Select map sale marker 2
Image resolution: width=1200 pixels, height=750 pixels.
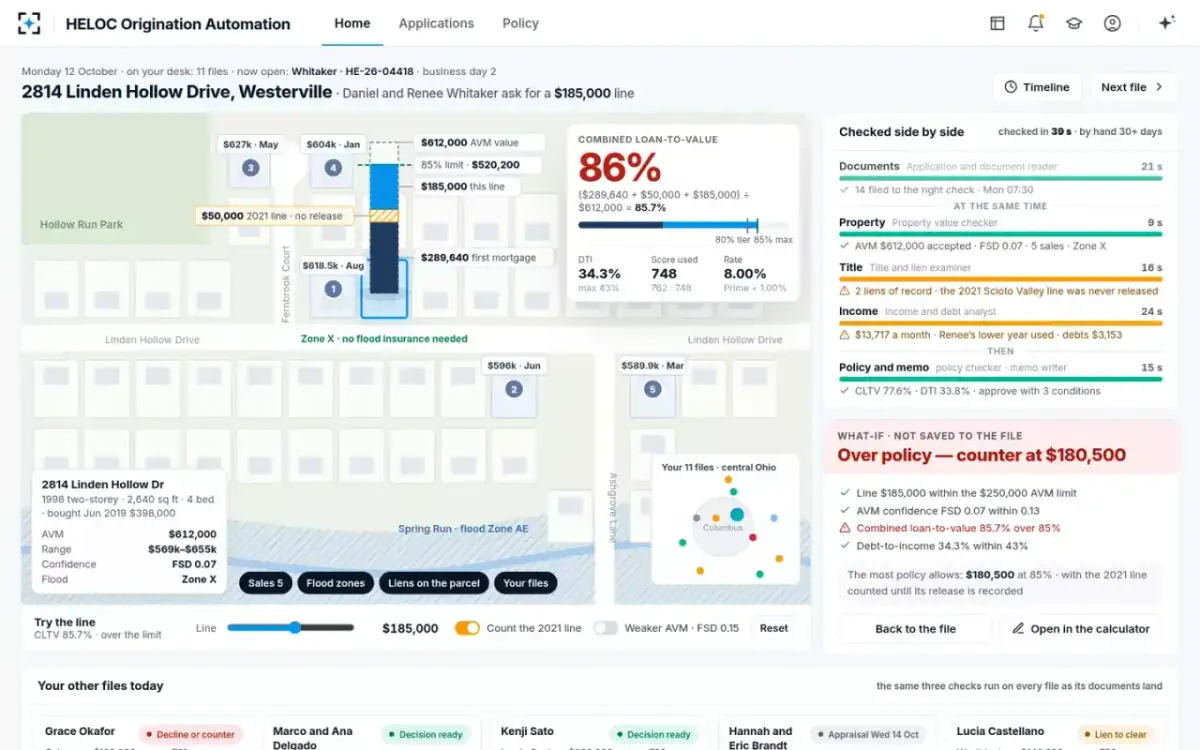[513, 389]
